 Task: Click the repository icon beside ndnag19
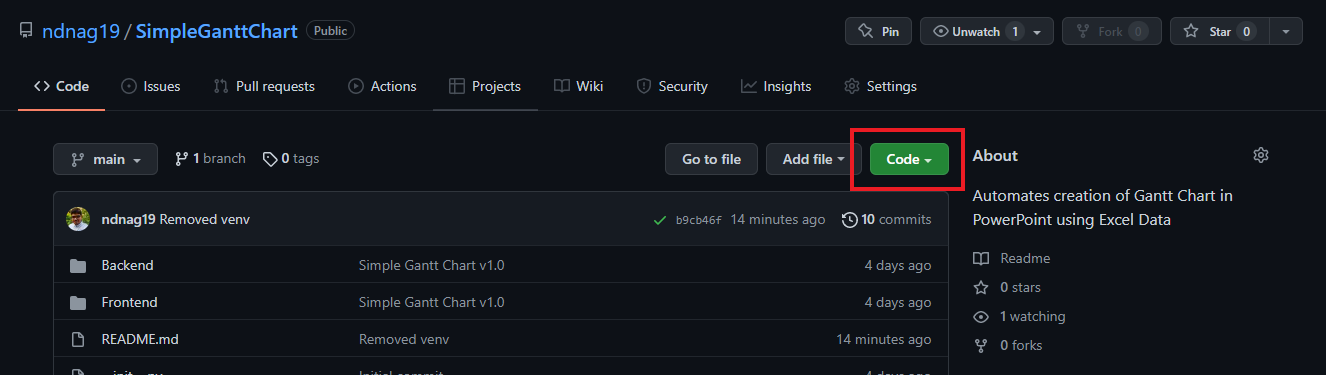[x=26, y=31]
